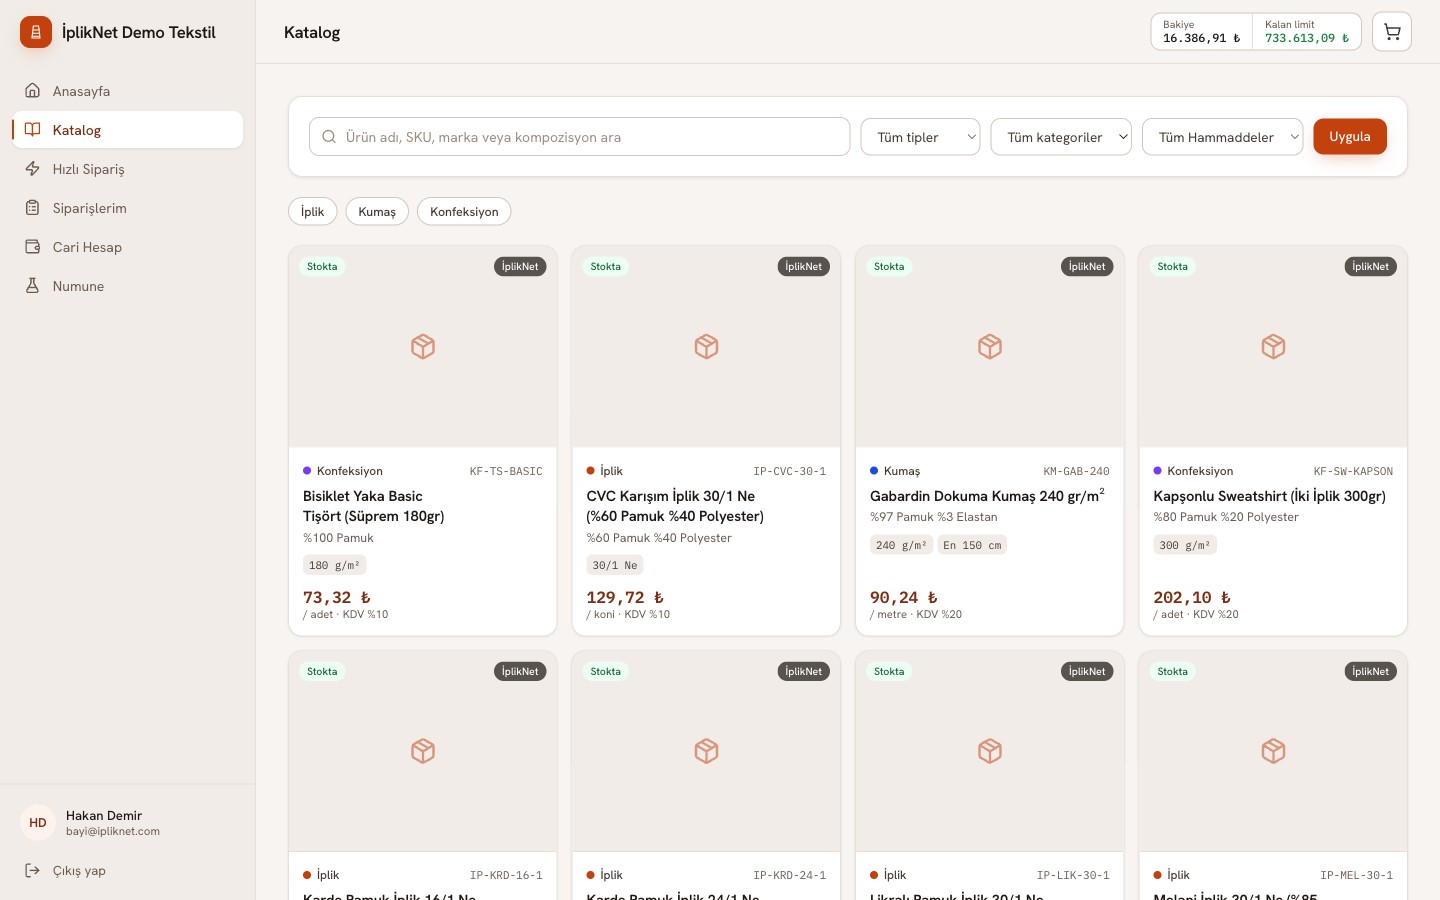Click Hakan Demir user name
Image resolution: width=1440 pixels, height=900 pixels.
click(x=104, y=816)
